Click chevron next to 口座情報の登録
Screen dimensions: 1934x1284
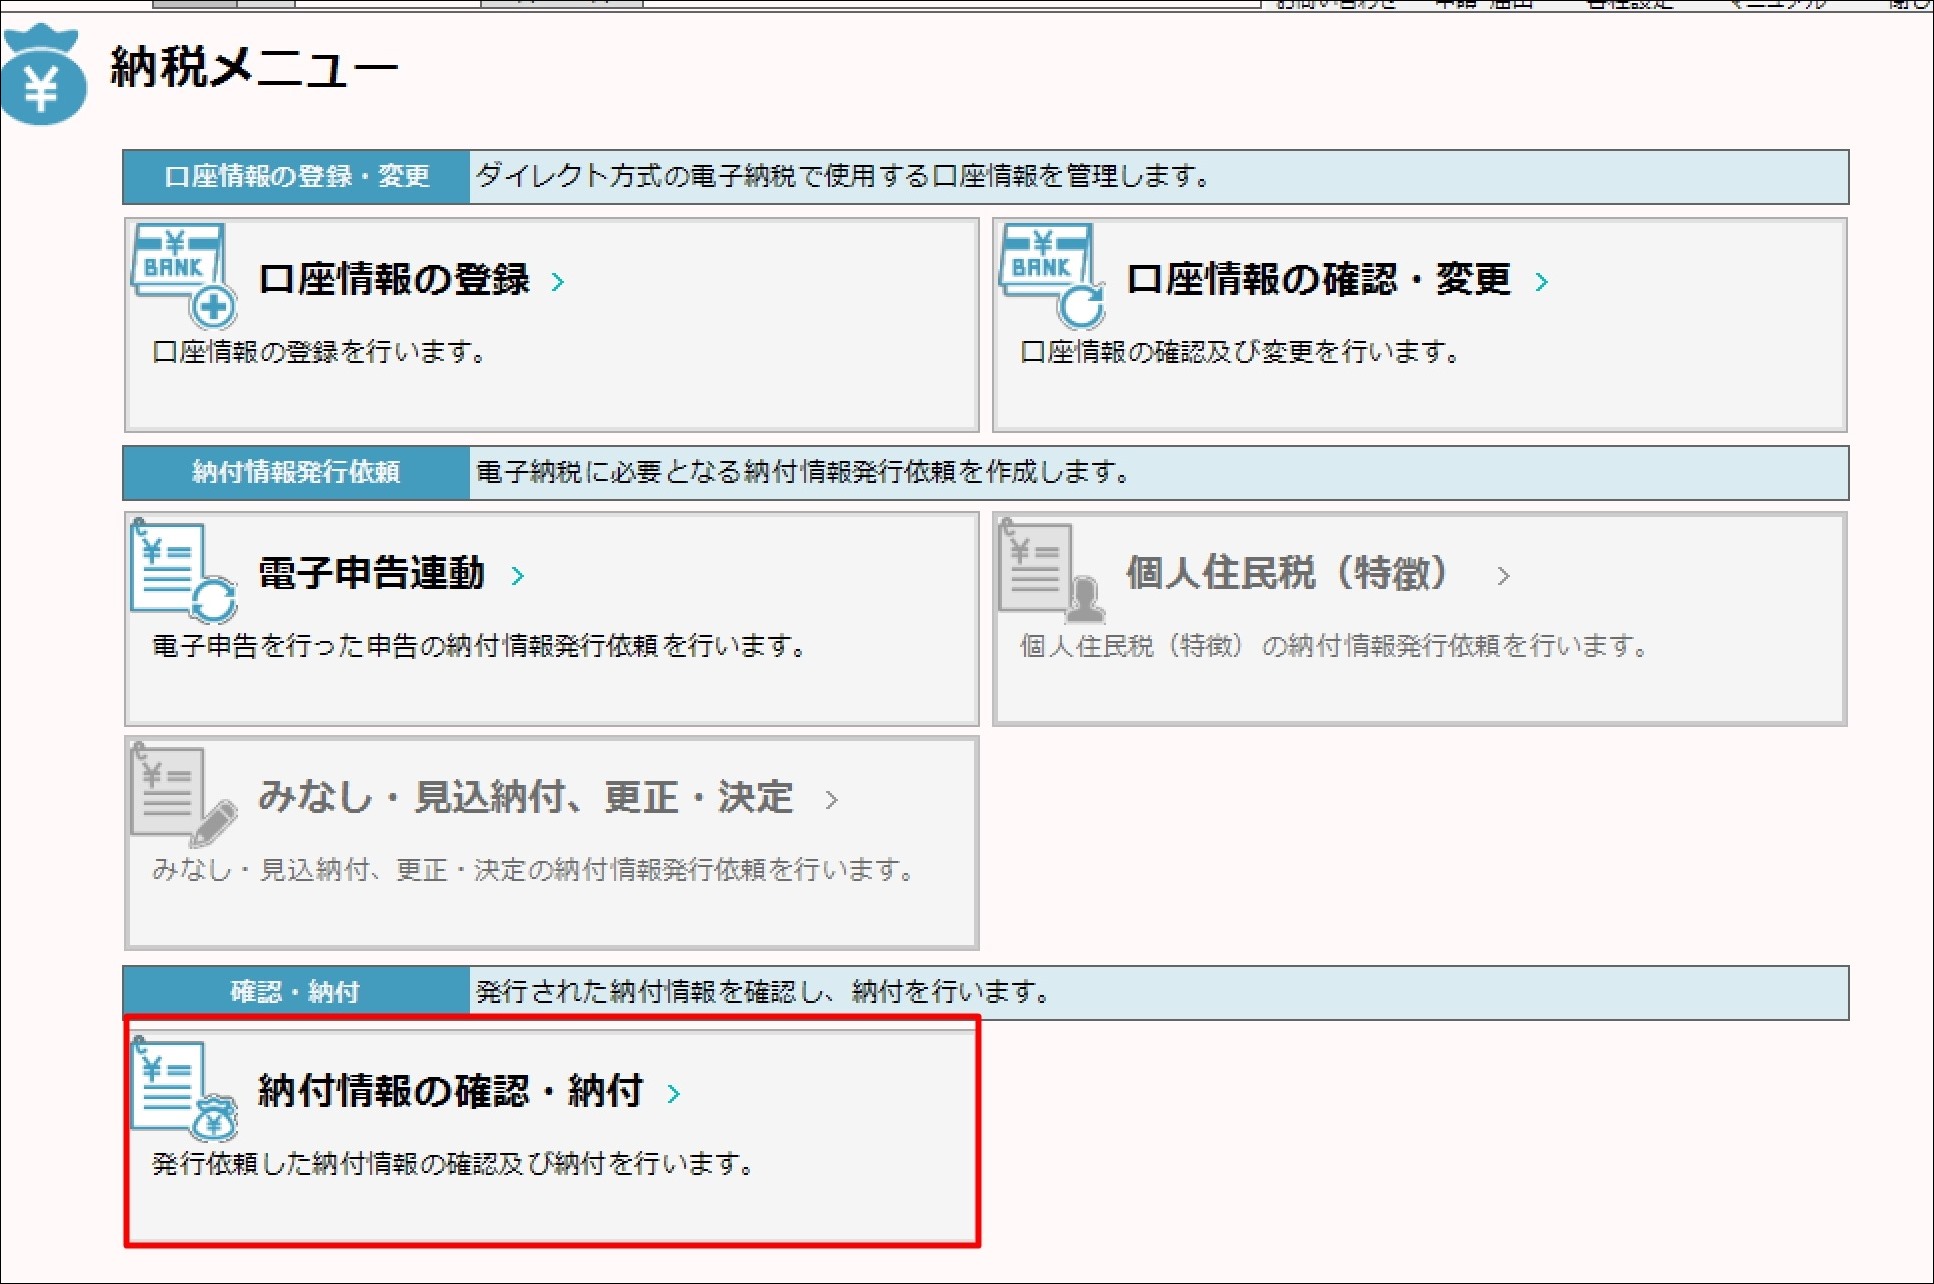point(558,282)
